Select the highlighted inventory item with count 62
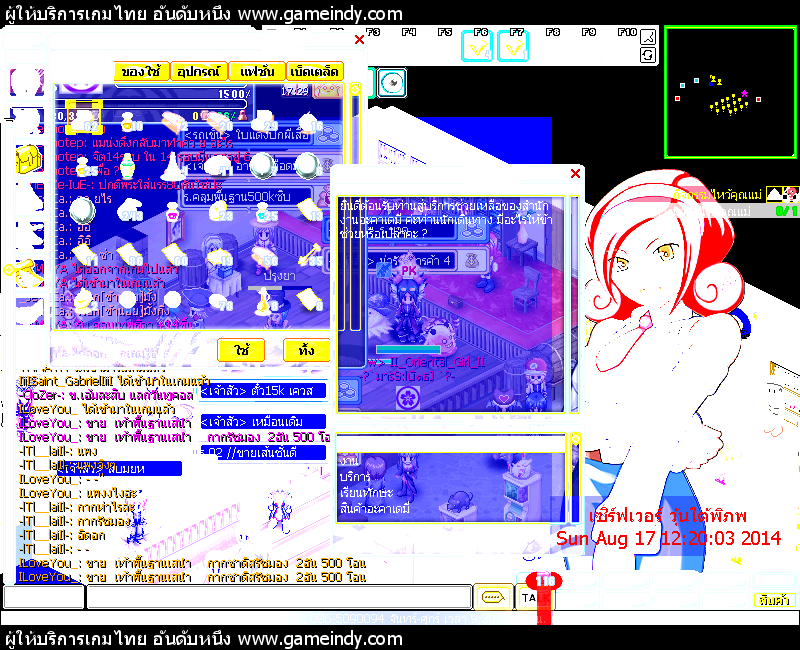The image size is (800, 650). coord(84,118)
